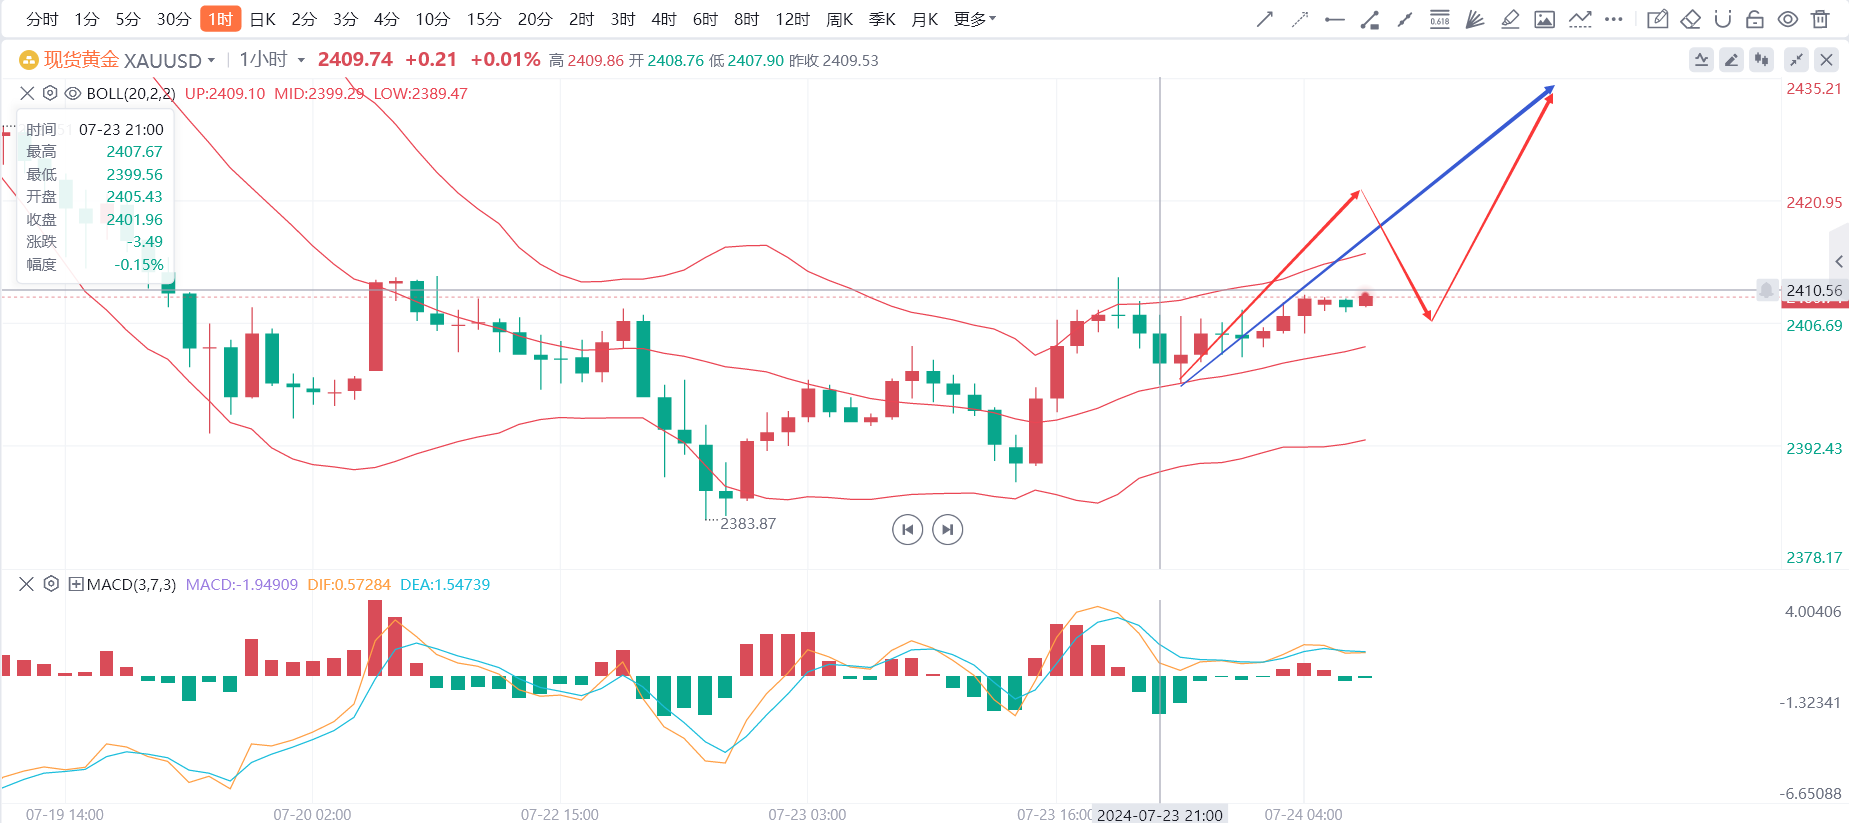Screen dimensions: 1849x823
Task: Select the active 1时 timeframe tab
Action: 221,19
